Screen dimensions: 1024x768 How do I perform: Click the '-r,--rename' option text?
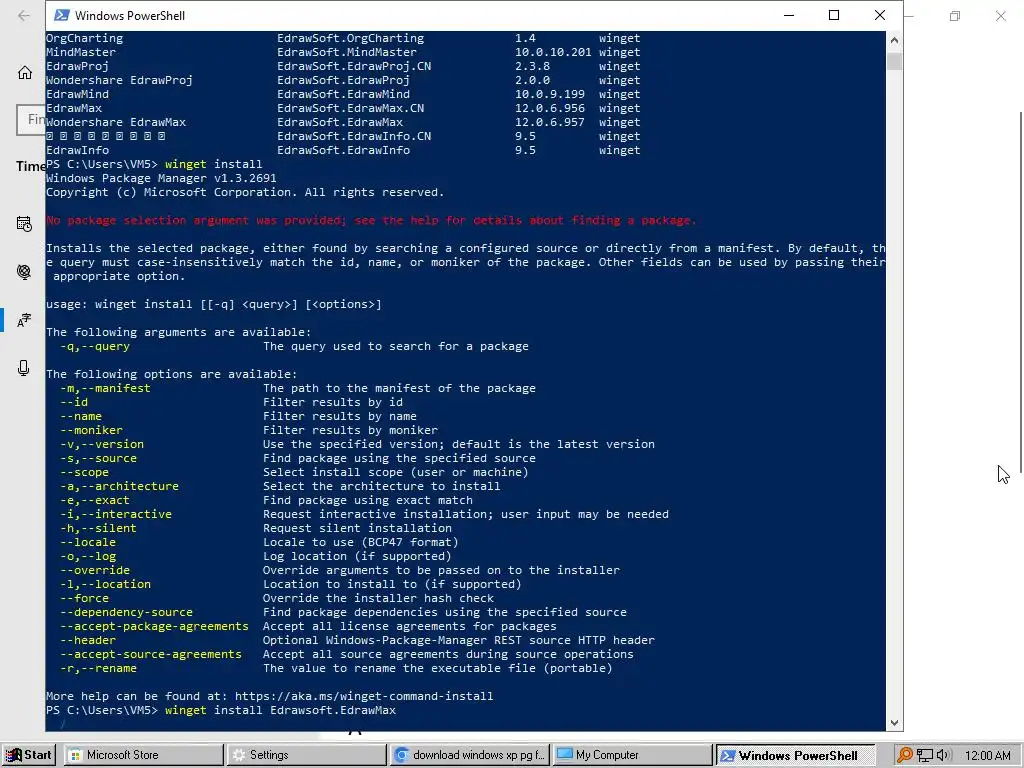pyautogui.click(x=99, y=668)
